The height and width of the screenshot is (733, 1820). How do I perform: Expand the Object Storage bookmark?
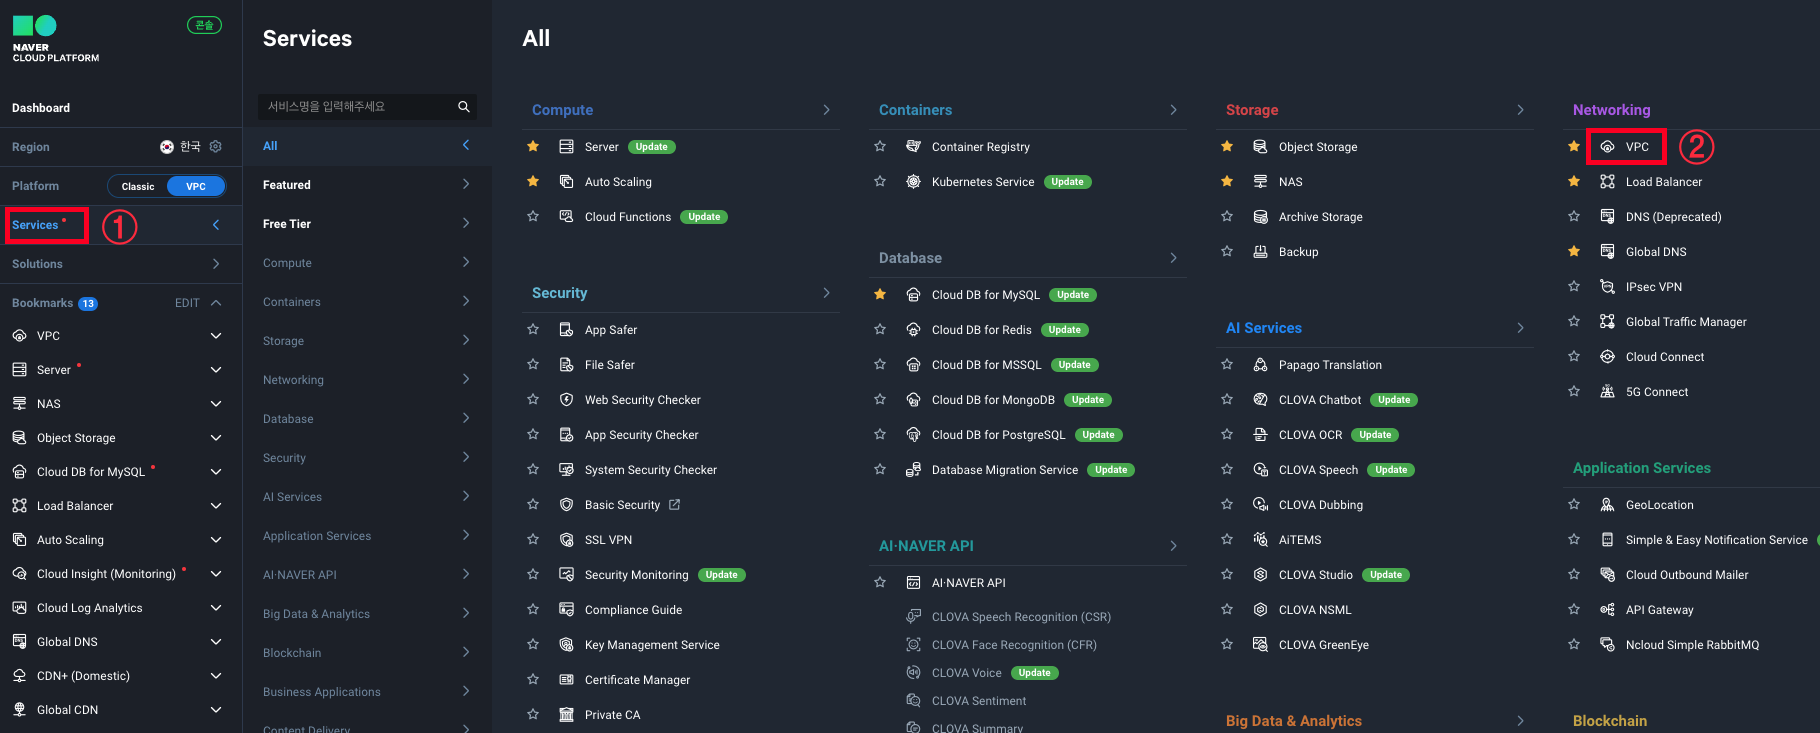coord(216,438)
